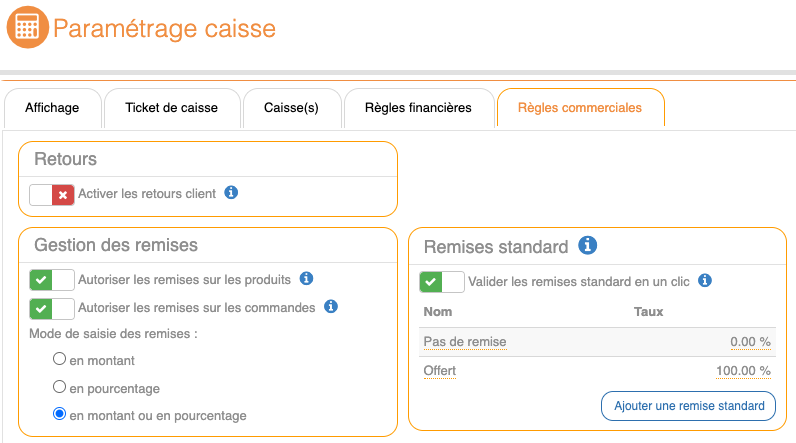Edit the Offert discount name
Image resolution: width=796 pixels, height=443 pixels.
[440, 371]
